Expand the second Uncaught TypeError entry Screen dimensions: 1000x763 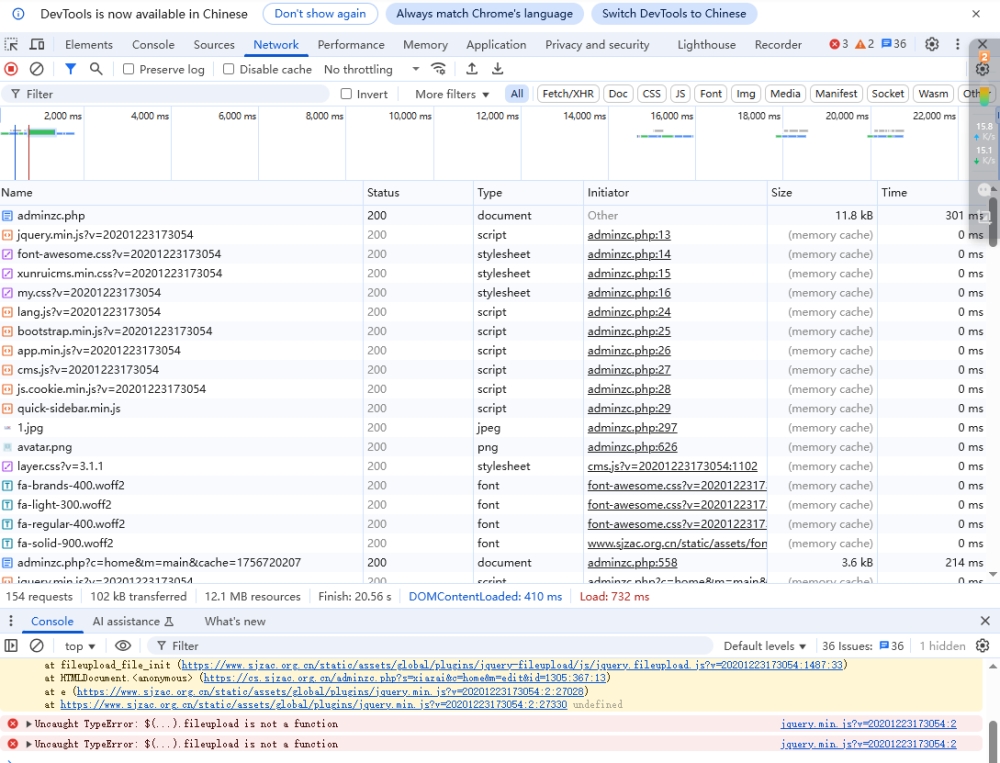[29, 744]
